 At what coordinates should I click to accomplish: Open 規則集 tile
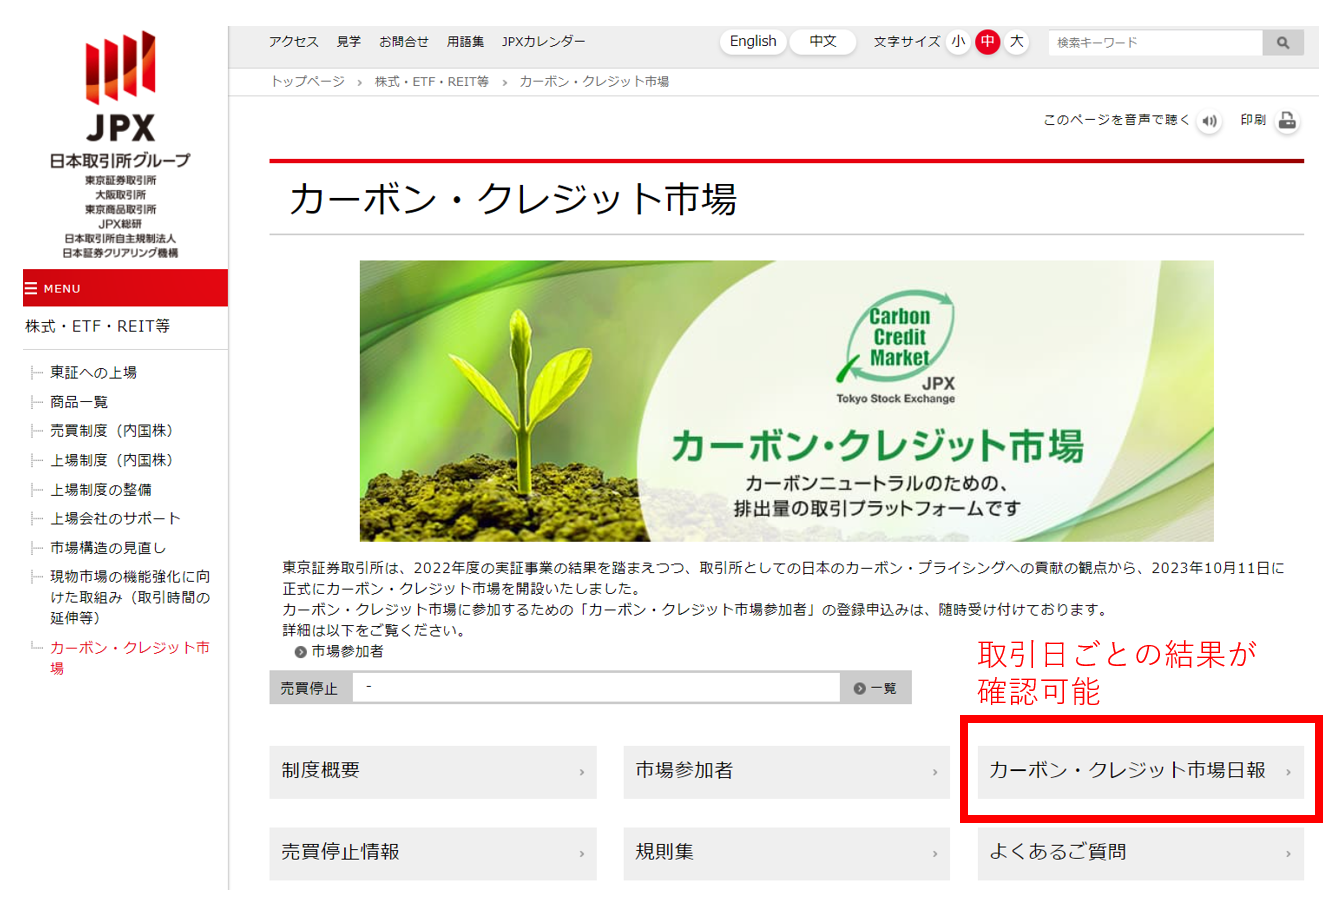787,853
